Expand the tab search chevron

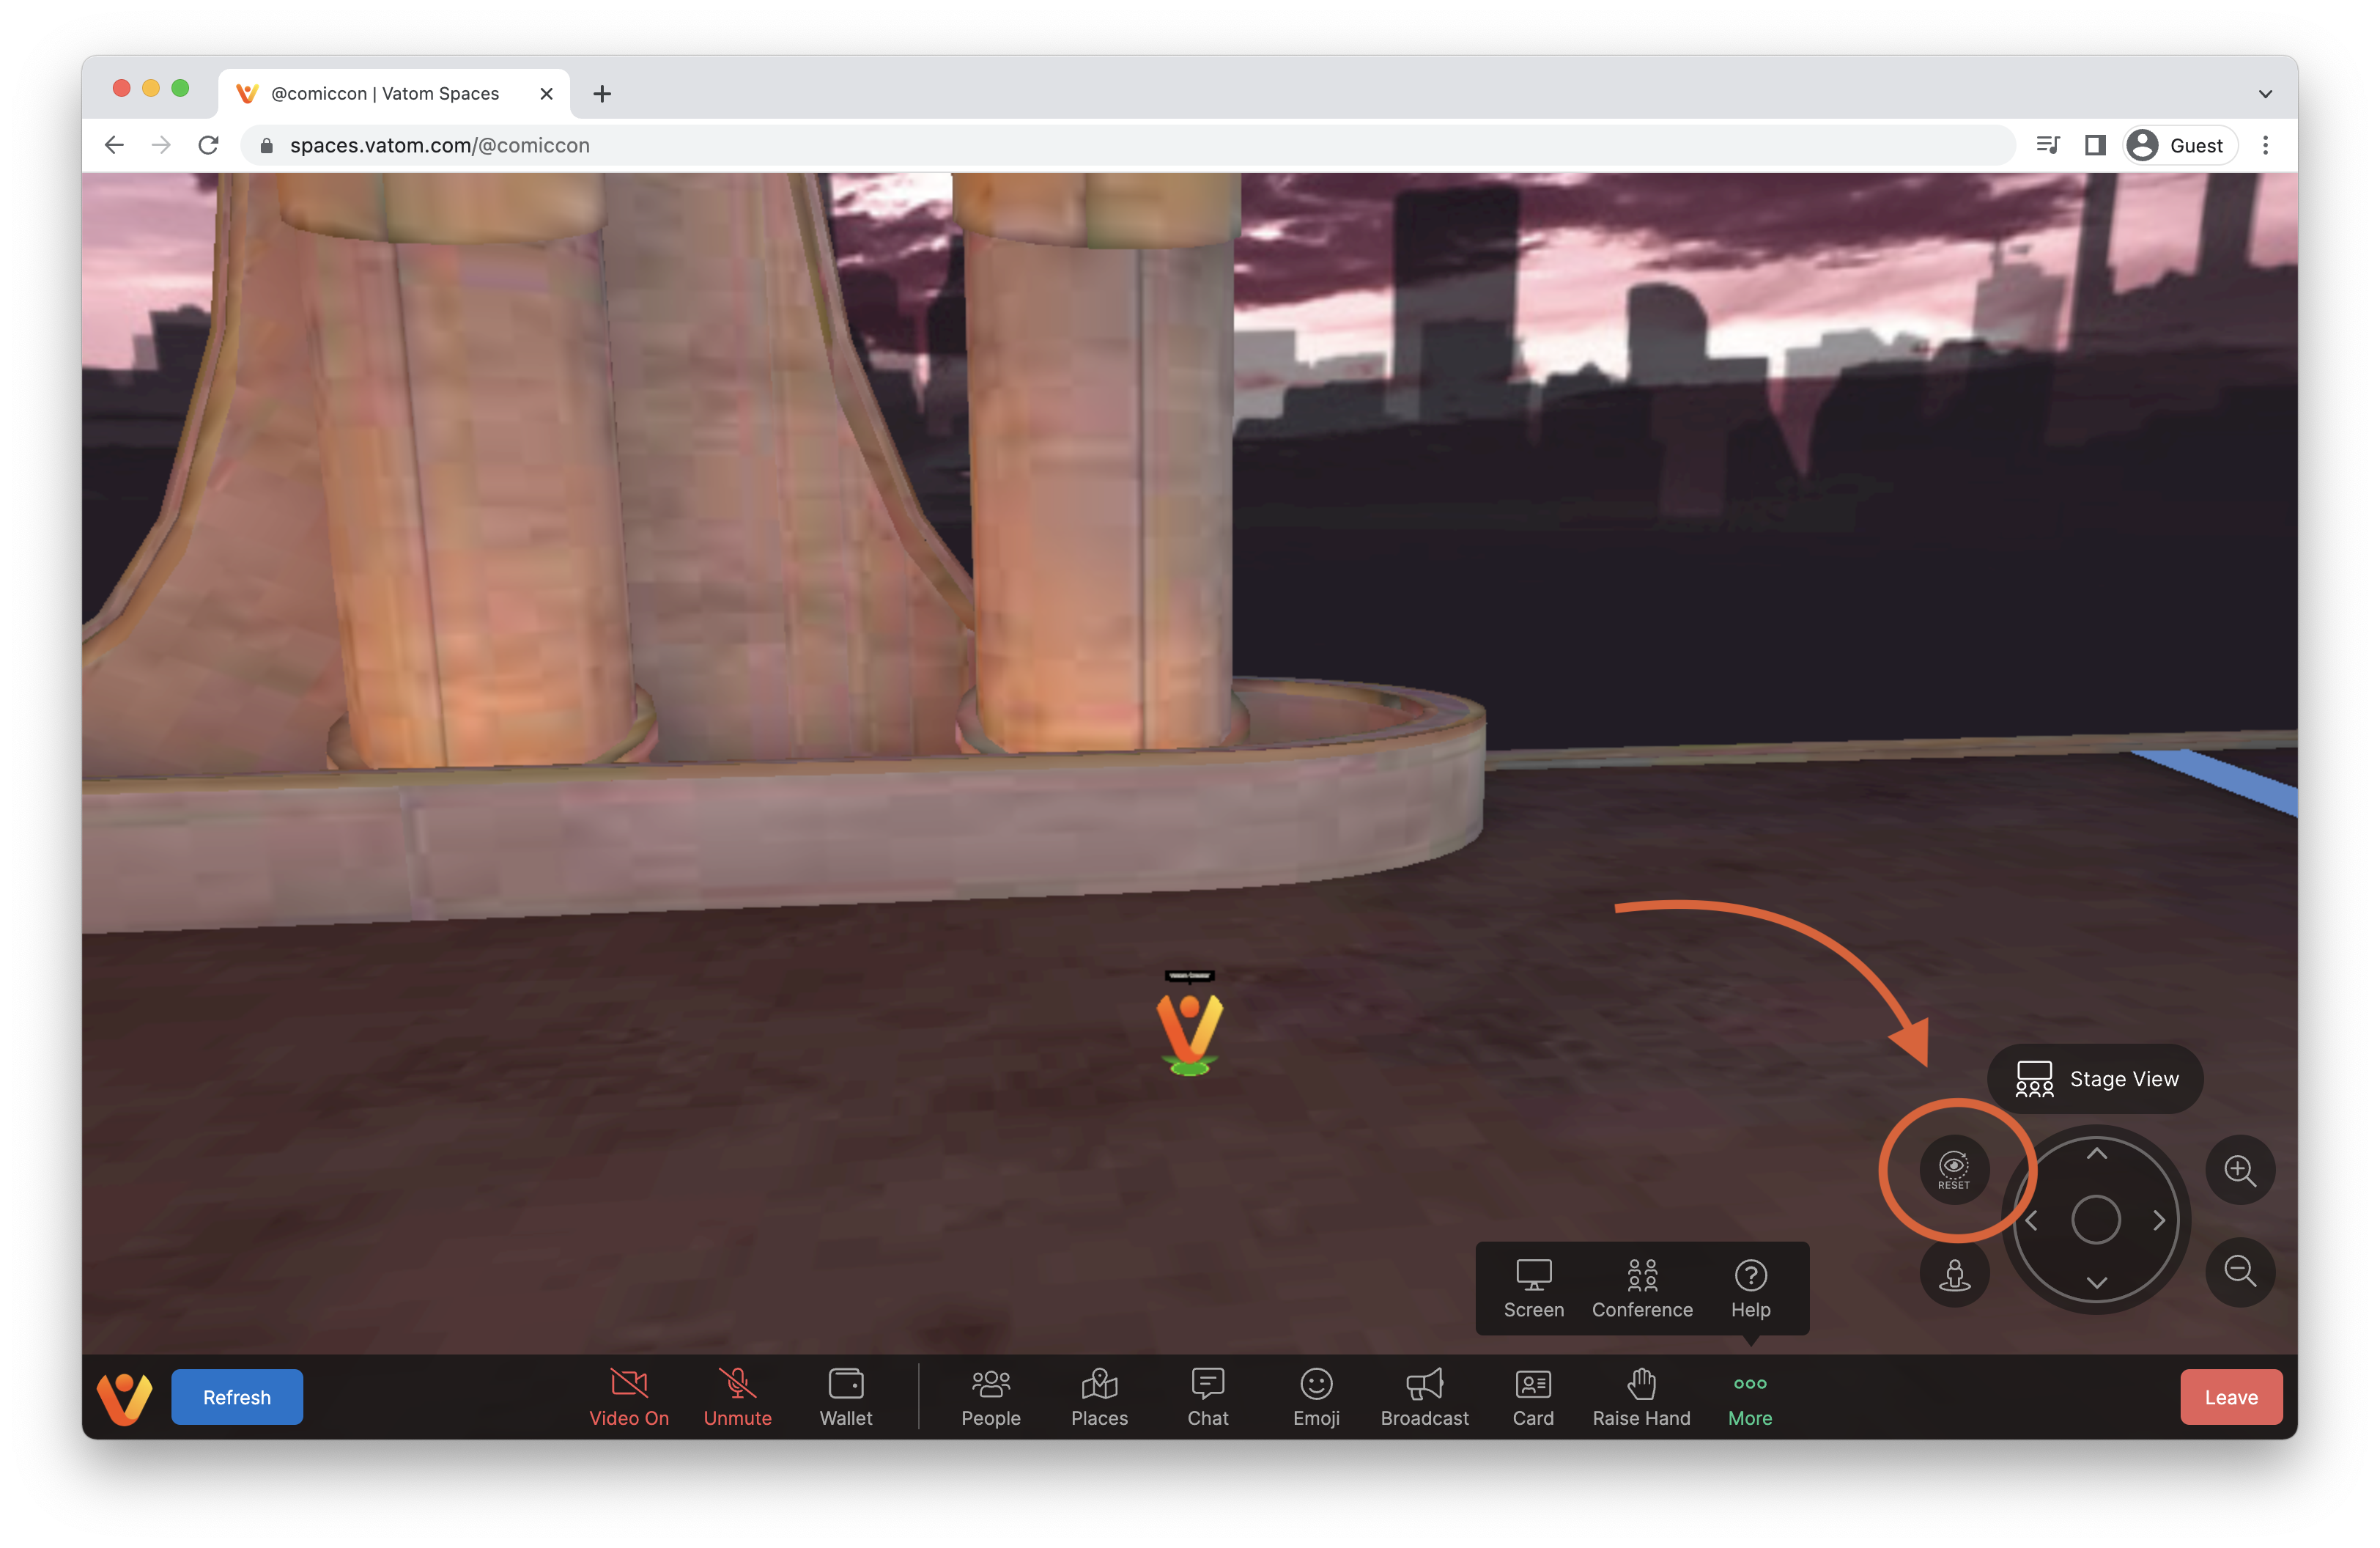coord(2265,94)
